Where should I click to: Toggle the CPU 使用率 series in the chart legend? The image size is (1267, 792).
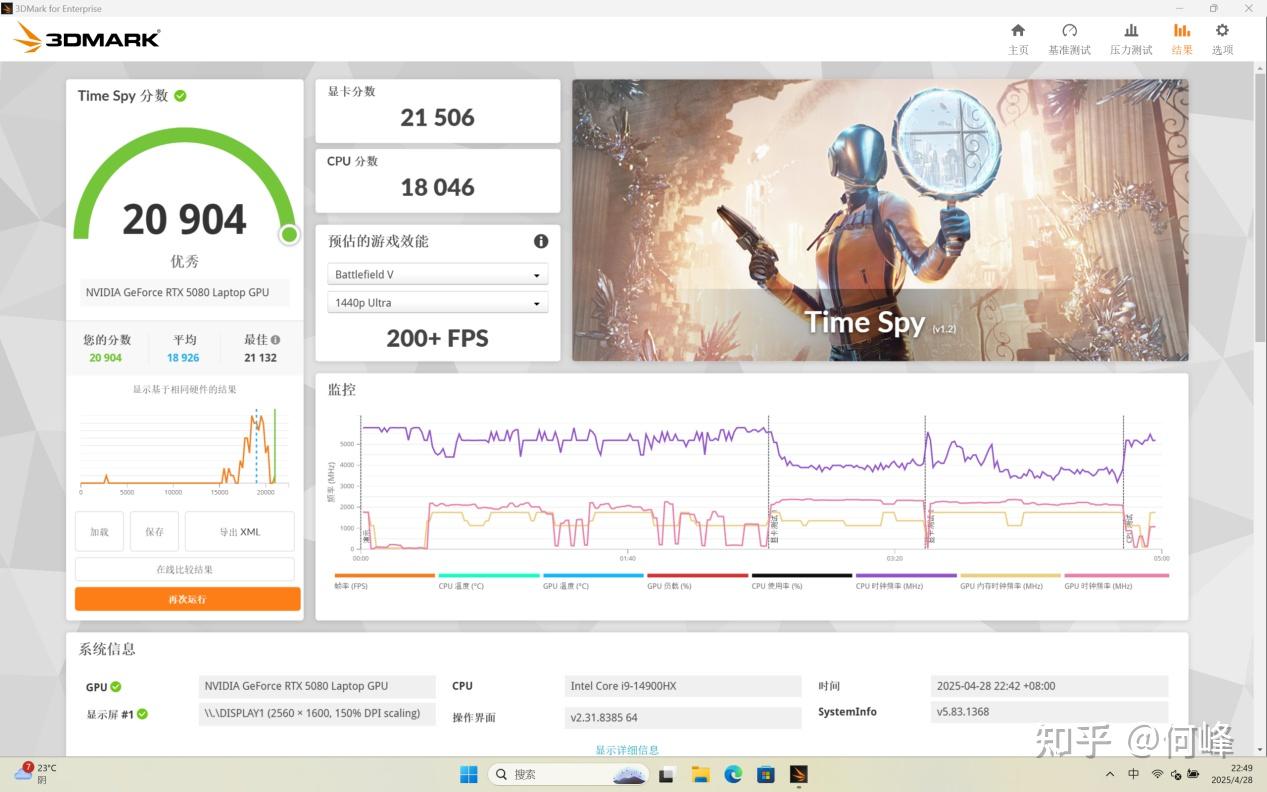tap(777, 585)
